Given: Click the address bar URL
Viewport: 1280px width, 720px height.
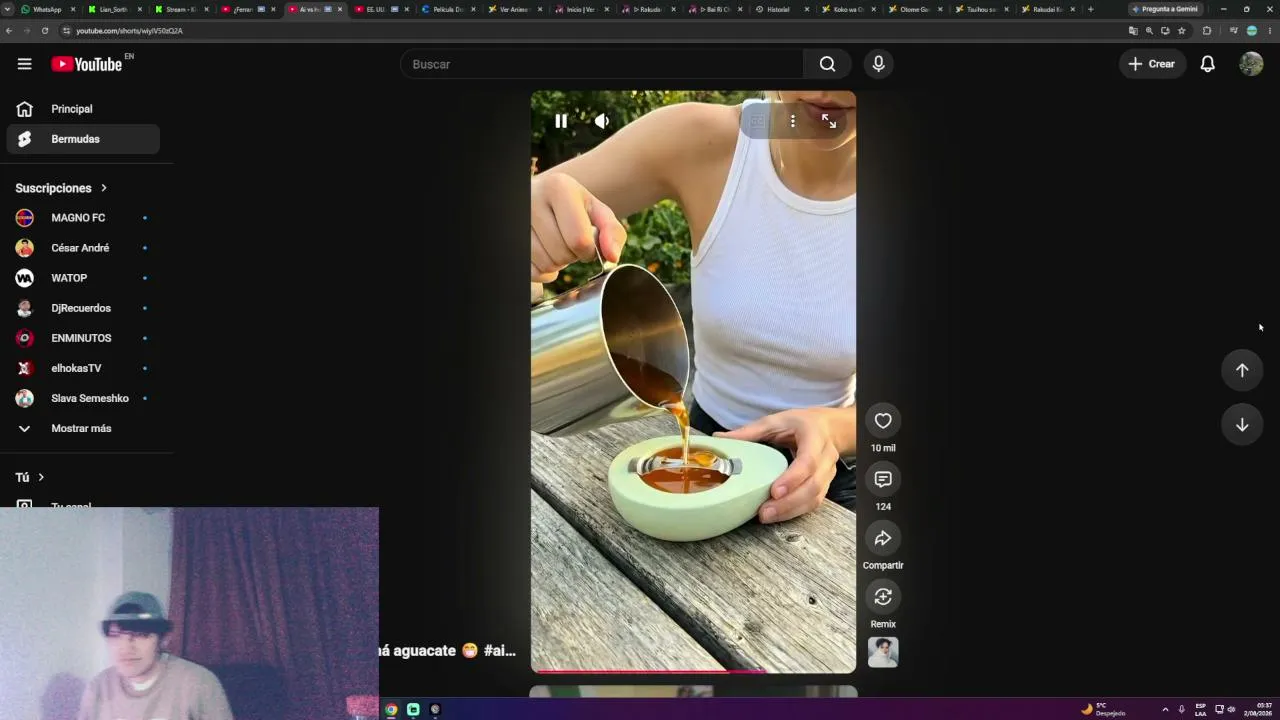Looking at the screenshot, I should tap(129, 31).
